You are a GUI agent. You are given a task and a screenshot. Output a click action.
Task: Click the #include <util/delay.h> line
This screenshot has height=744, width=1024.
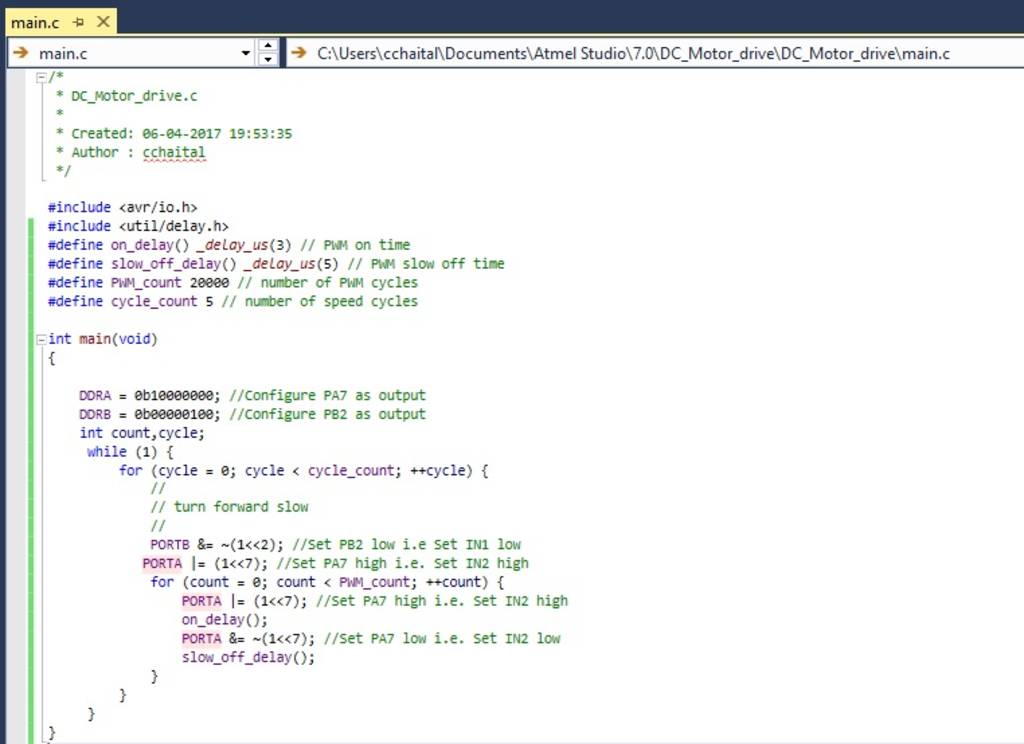point(138,226)
